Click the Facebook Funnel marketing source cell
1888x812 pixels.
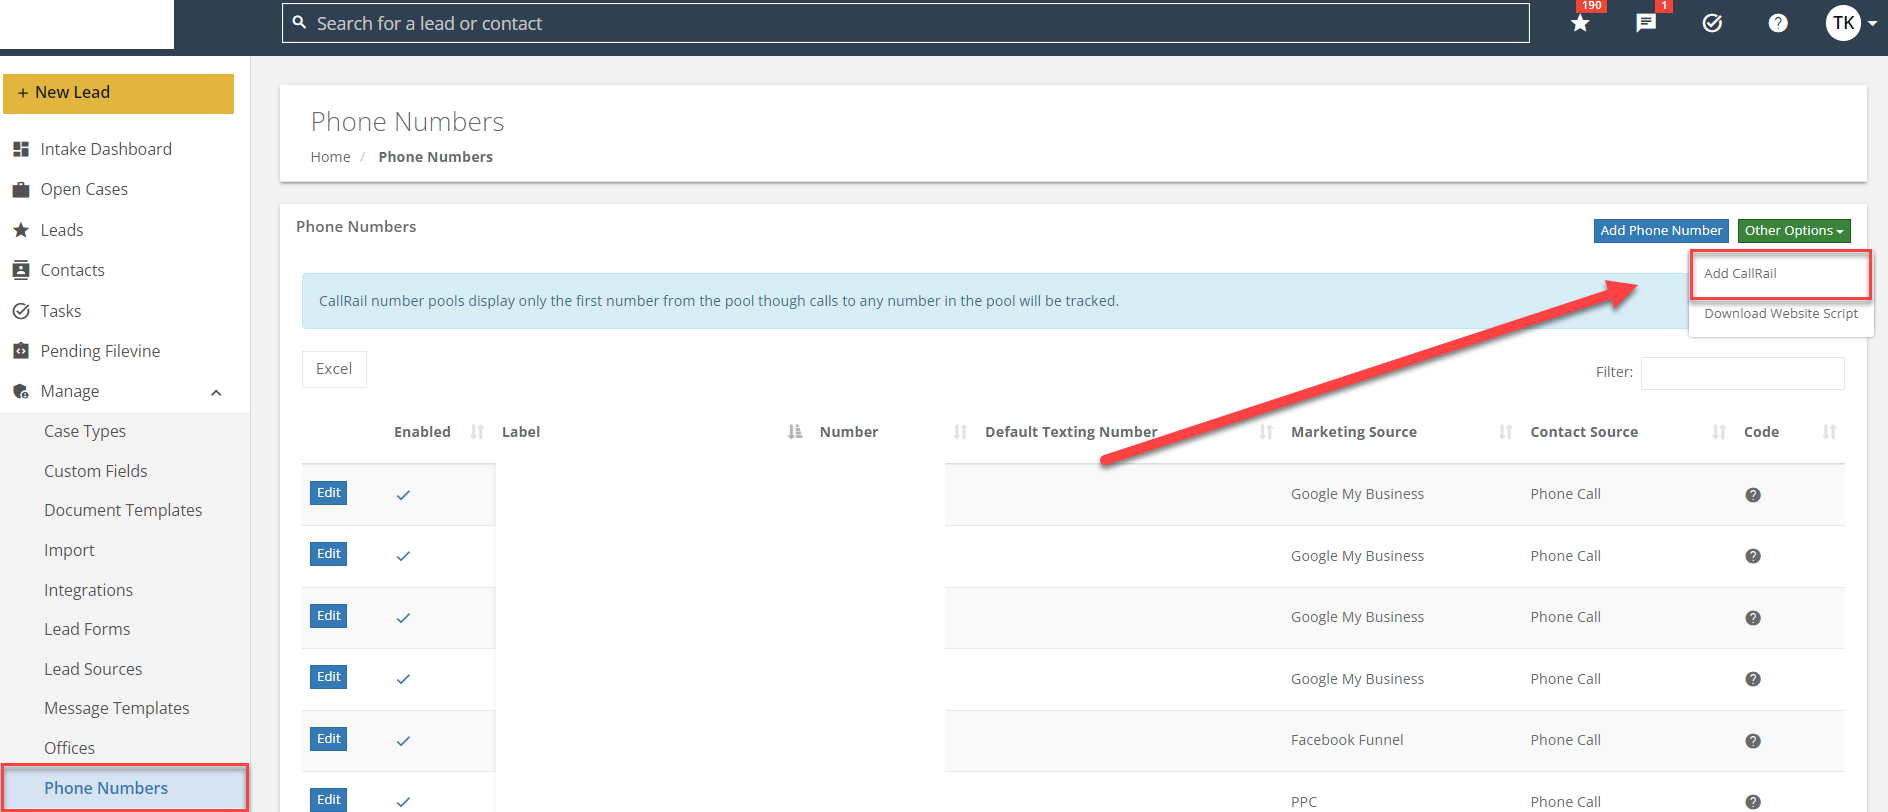[x=1347, y=740]
